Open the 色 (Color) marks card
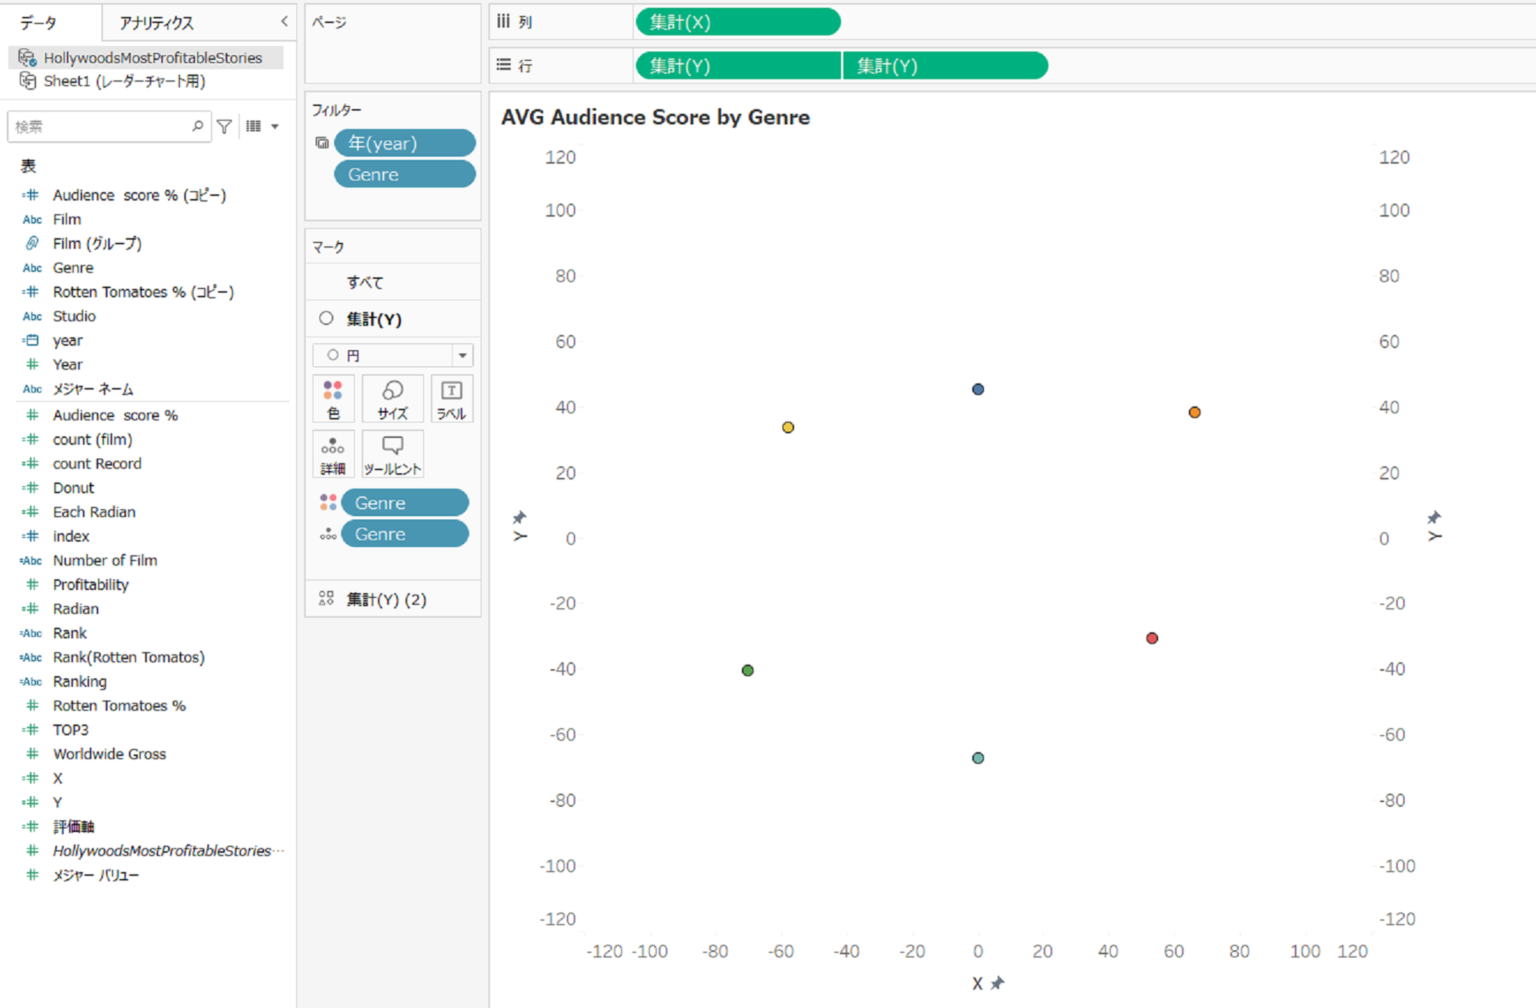Viewport: 1536px width, 1008px height. 333,398
